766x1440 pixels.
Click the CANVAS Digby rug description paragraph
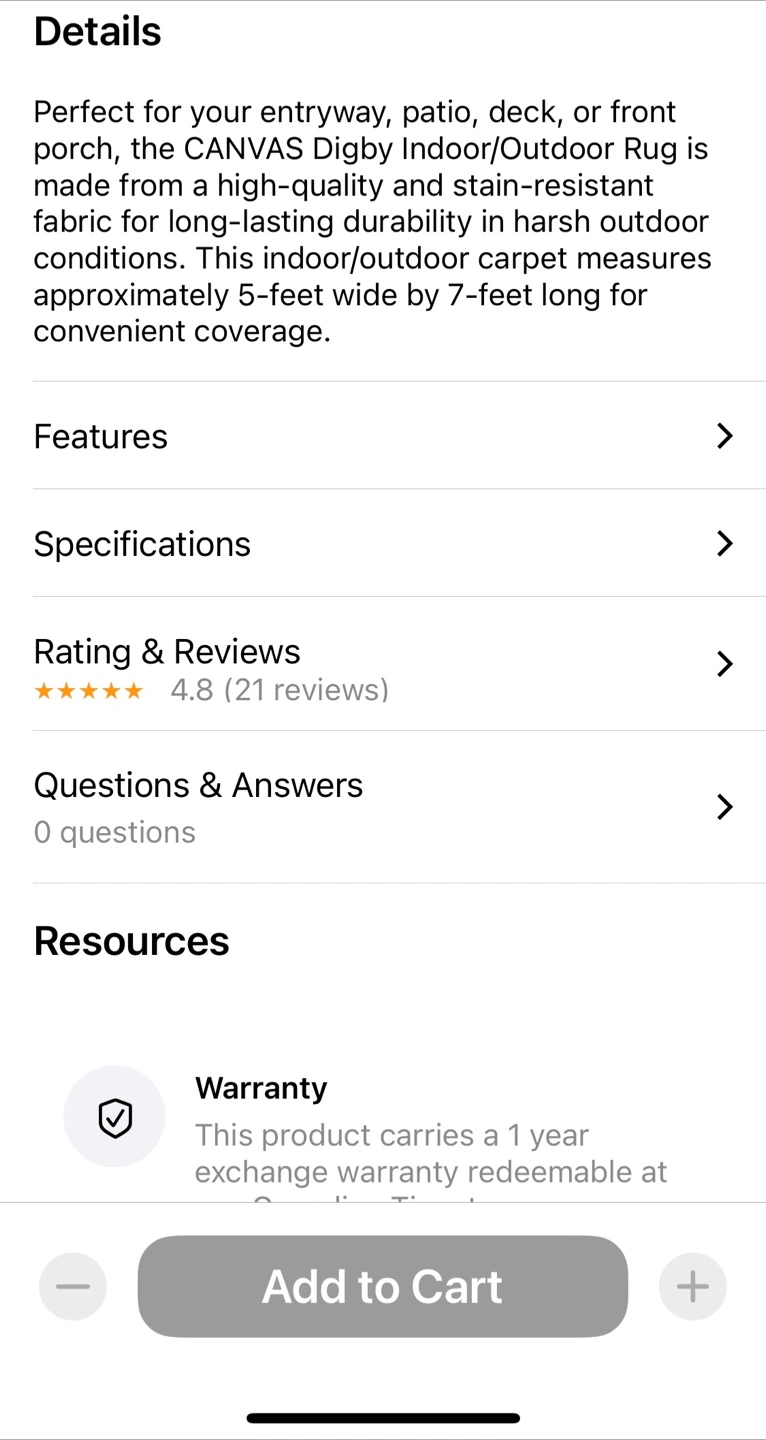pyautogui.click(x=372, y=222)
